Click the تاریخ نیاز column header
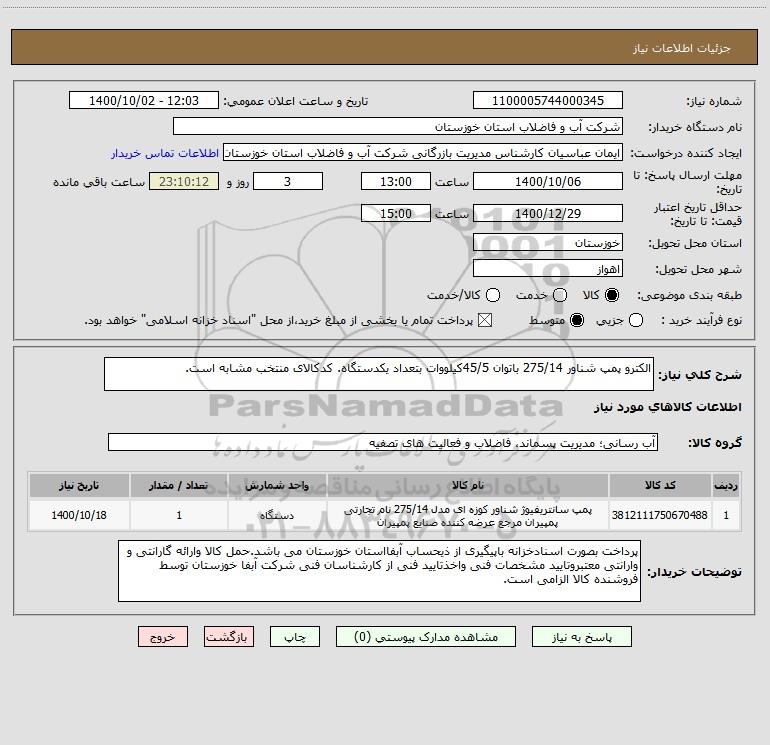This screenshot has height=745, width=770. click(79, 486)
